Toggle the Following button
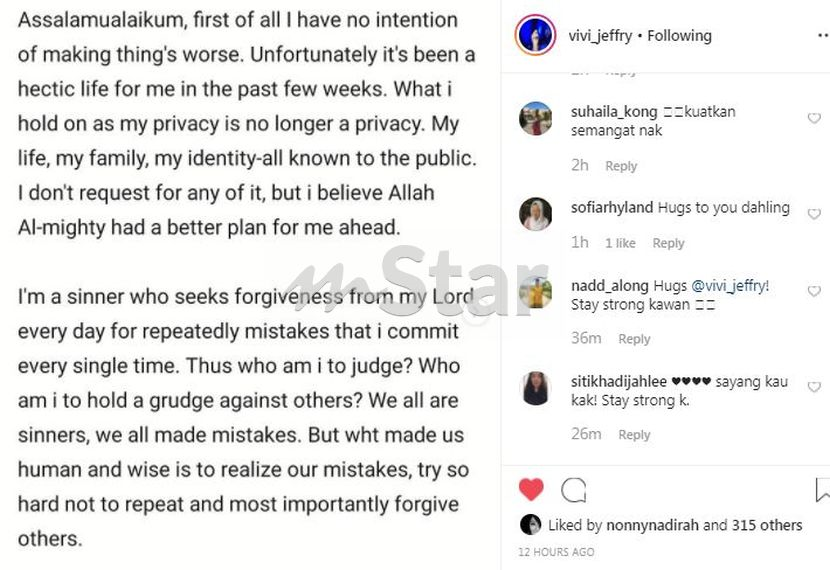This screenshot has width=830, height=570. (x=680, y=36)
